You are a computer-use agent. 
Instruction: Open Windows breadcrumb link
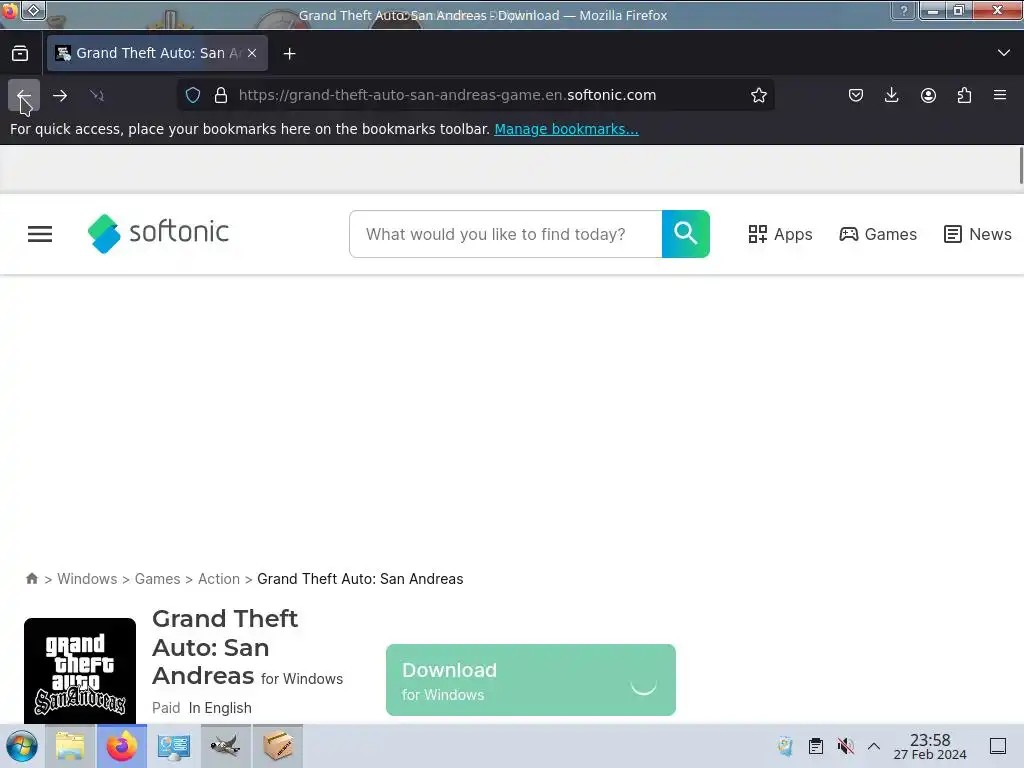[87, 579]
